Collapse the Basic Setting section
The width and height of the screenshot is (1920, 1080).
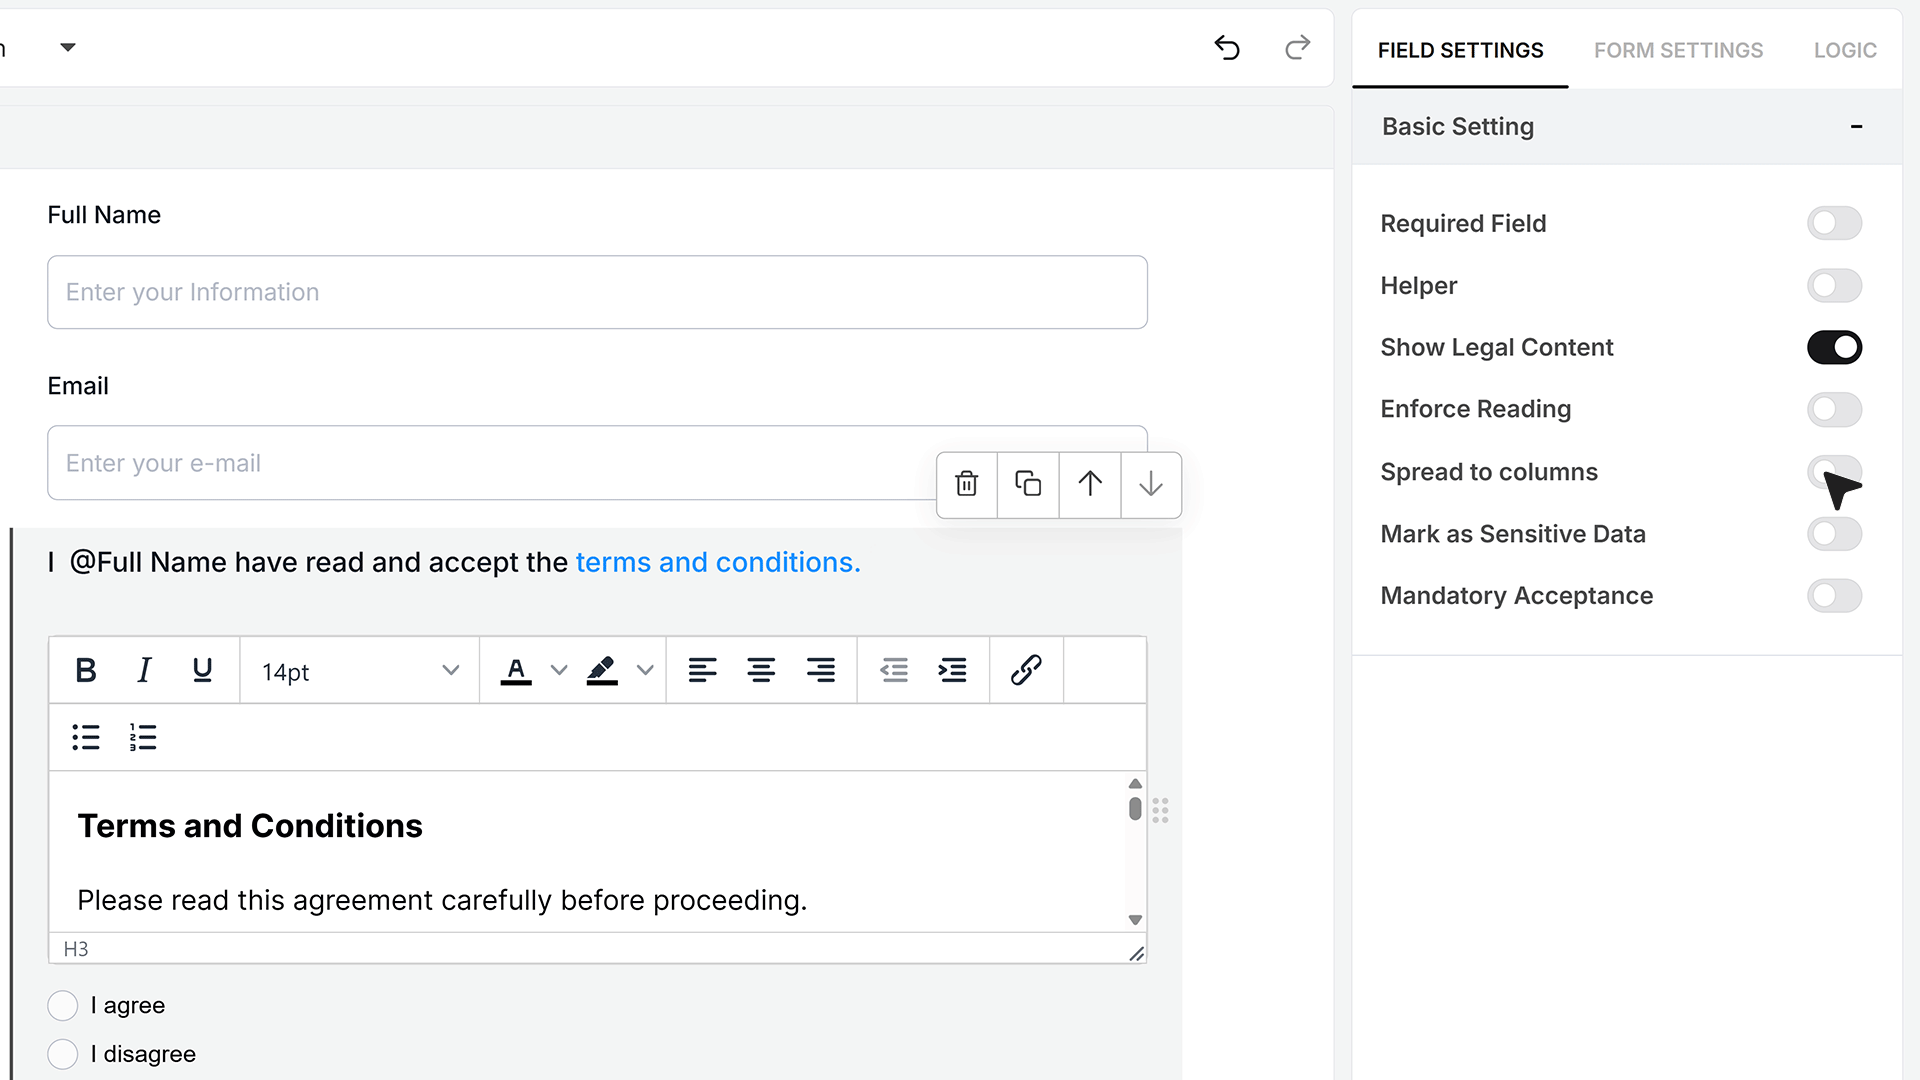(x=1856, y=126)
